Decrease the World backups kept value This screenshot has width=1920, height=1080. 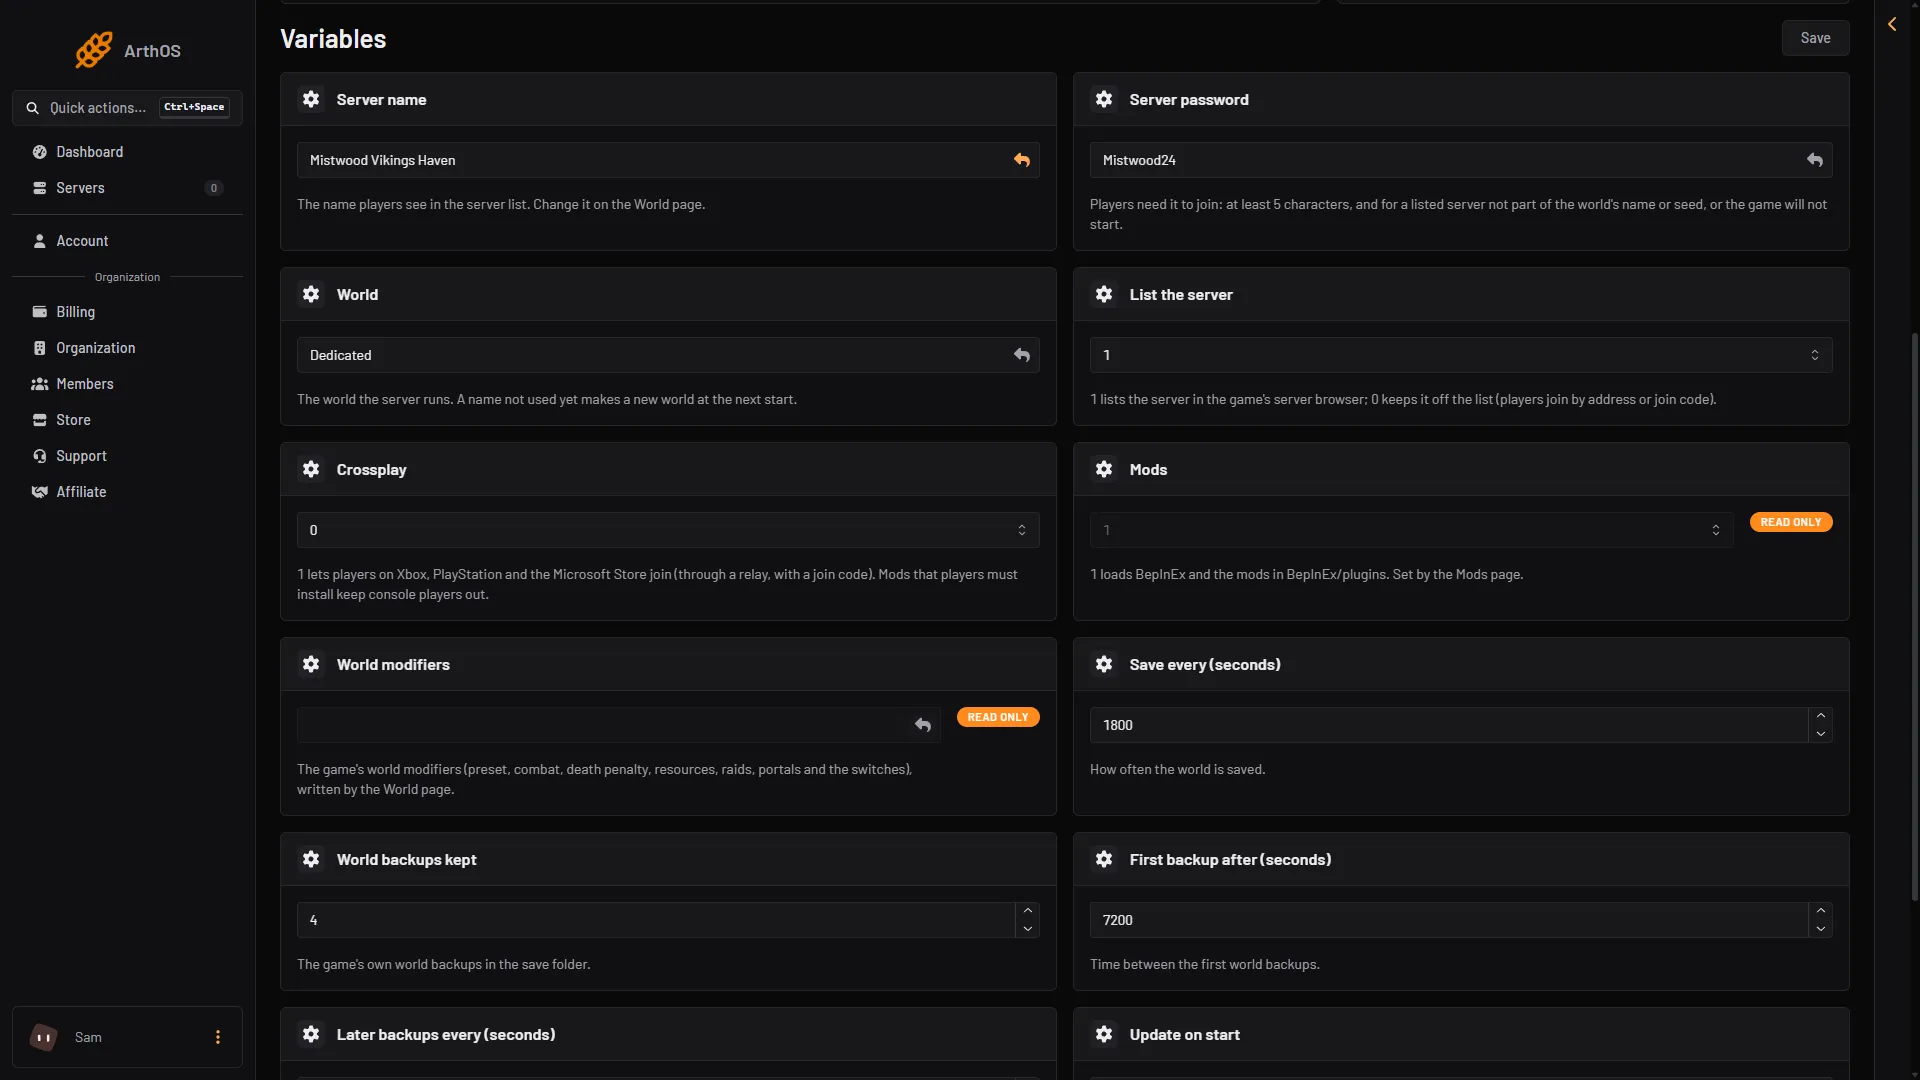click(x=1028, y=929)
